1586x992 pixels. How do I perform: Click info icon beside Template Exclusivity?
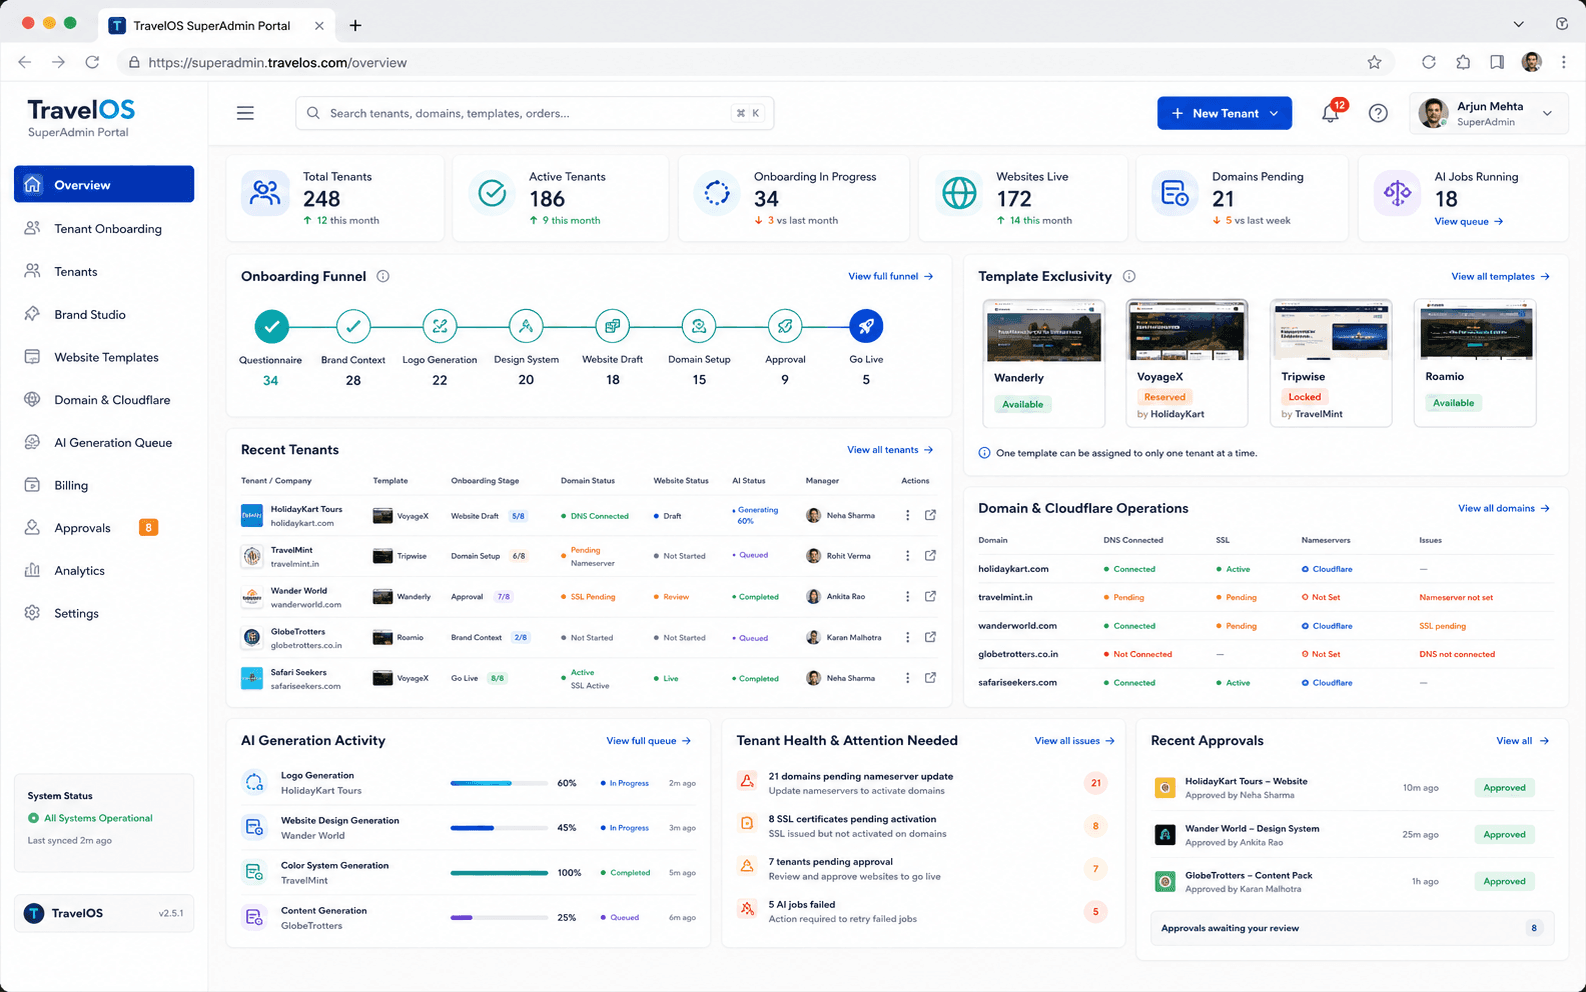pos(1129,276)
